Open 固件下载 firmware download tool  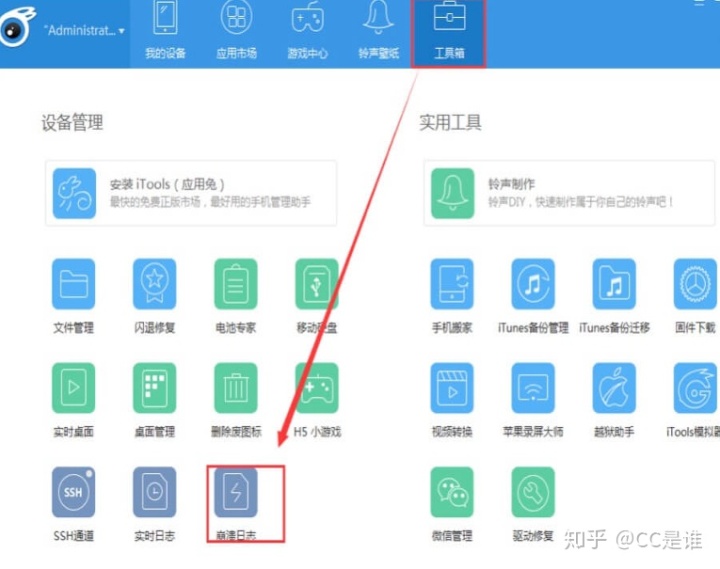(695, 284)
